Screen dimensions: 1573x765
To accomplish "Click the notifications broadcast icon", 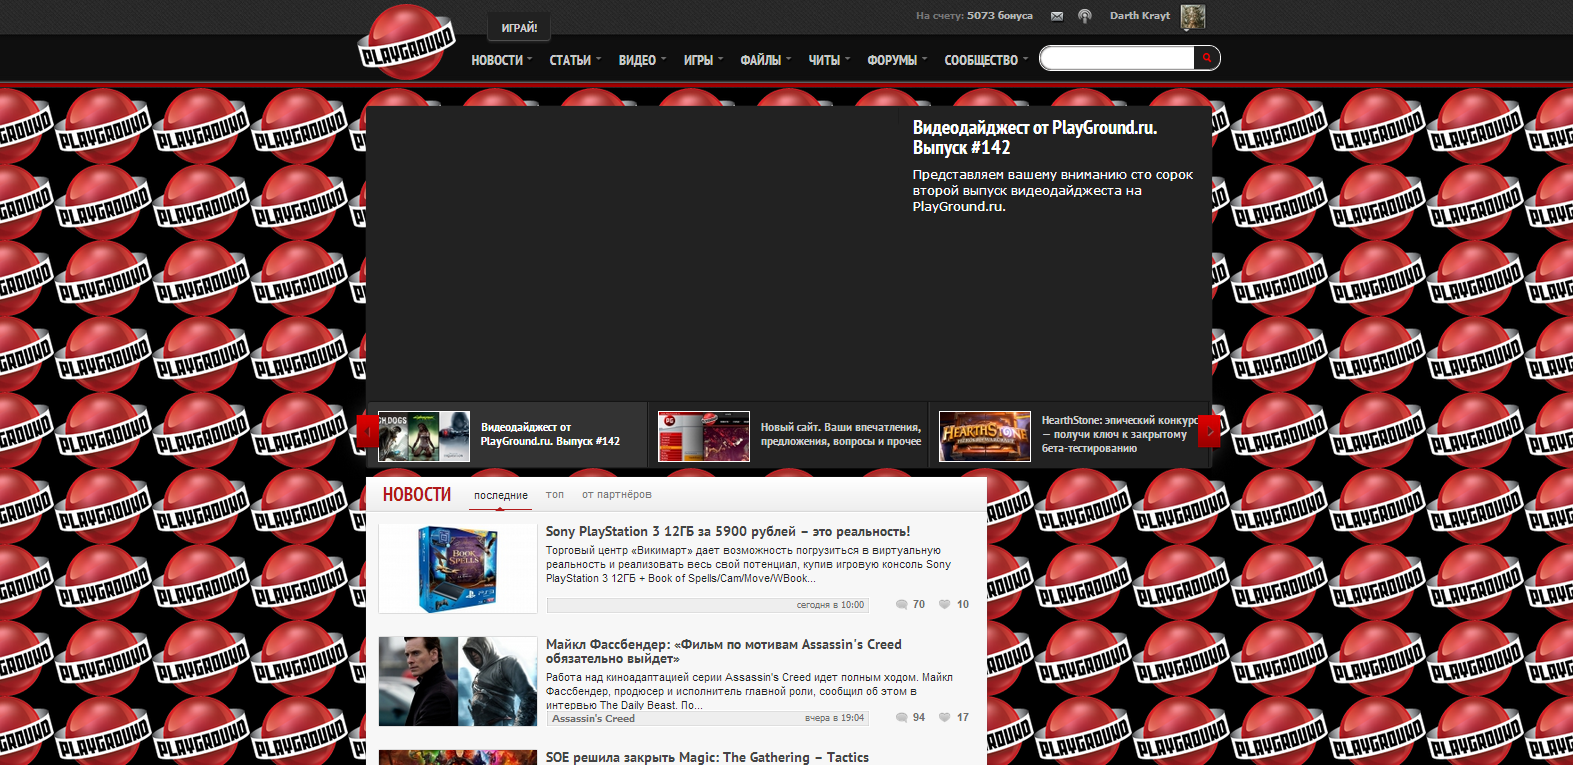I will click(x=1085, y=16).
